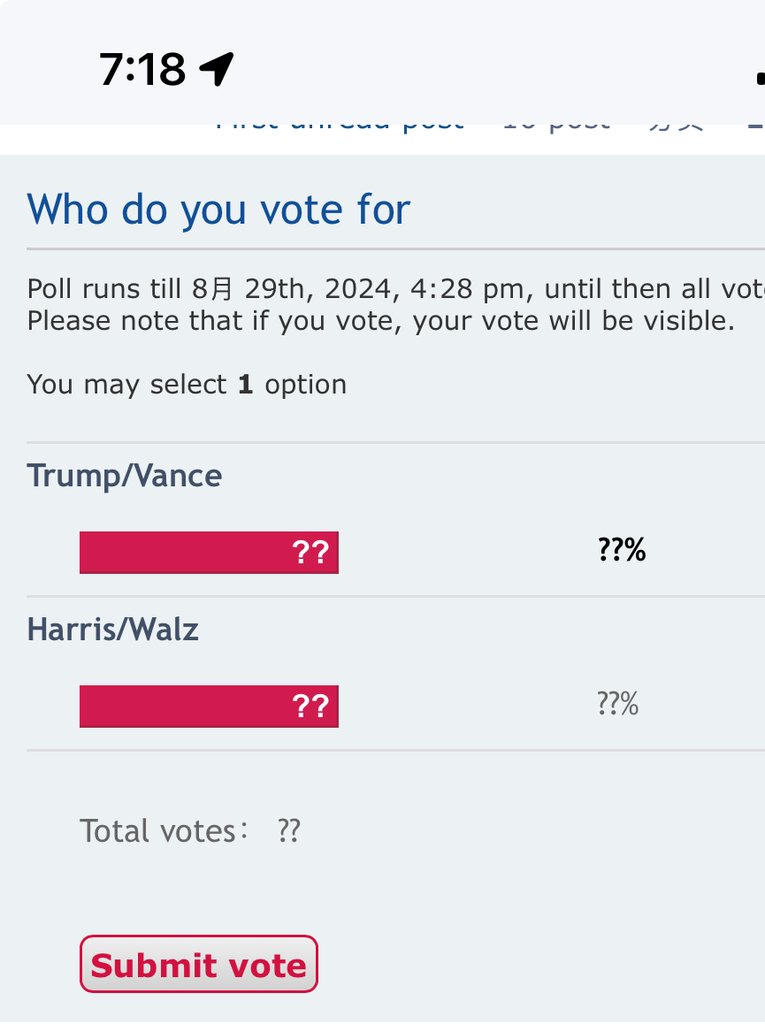Select the Trump/Vance poll option

pos(124,475)
